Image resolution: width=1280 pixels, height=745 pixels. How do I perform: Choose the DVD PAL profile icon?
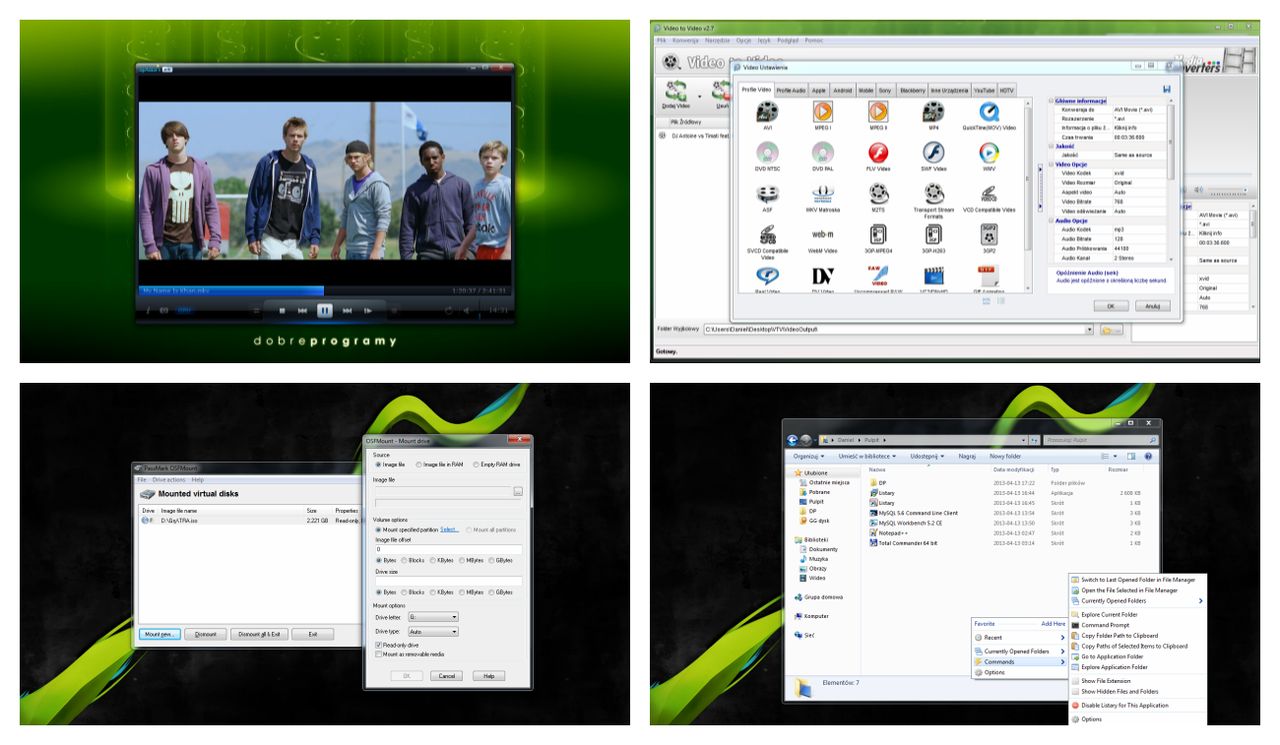823,152
